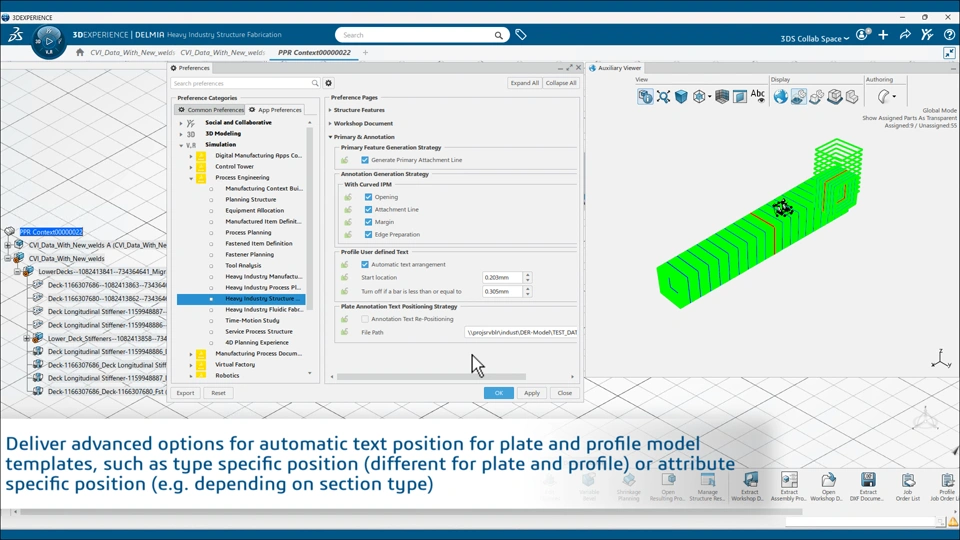The image size is (960, 540).
Task: Open the help question mark icon
Action: click(949, 35)
